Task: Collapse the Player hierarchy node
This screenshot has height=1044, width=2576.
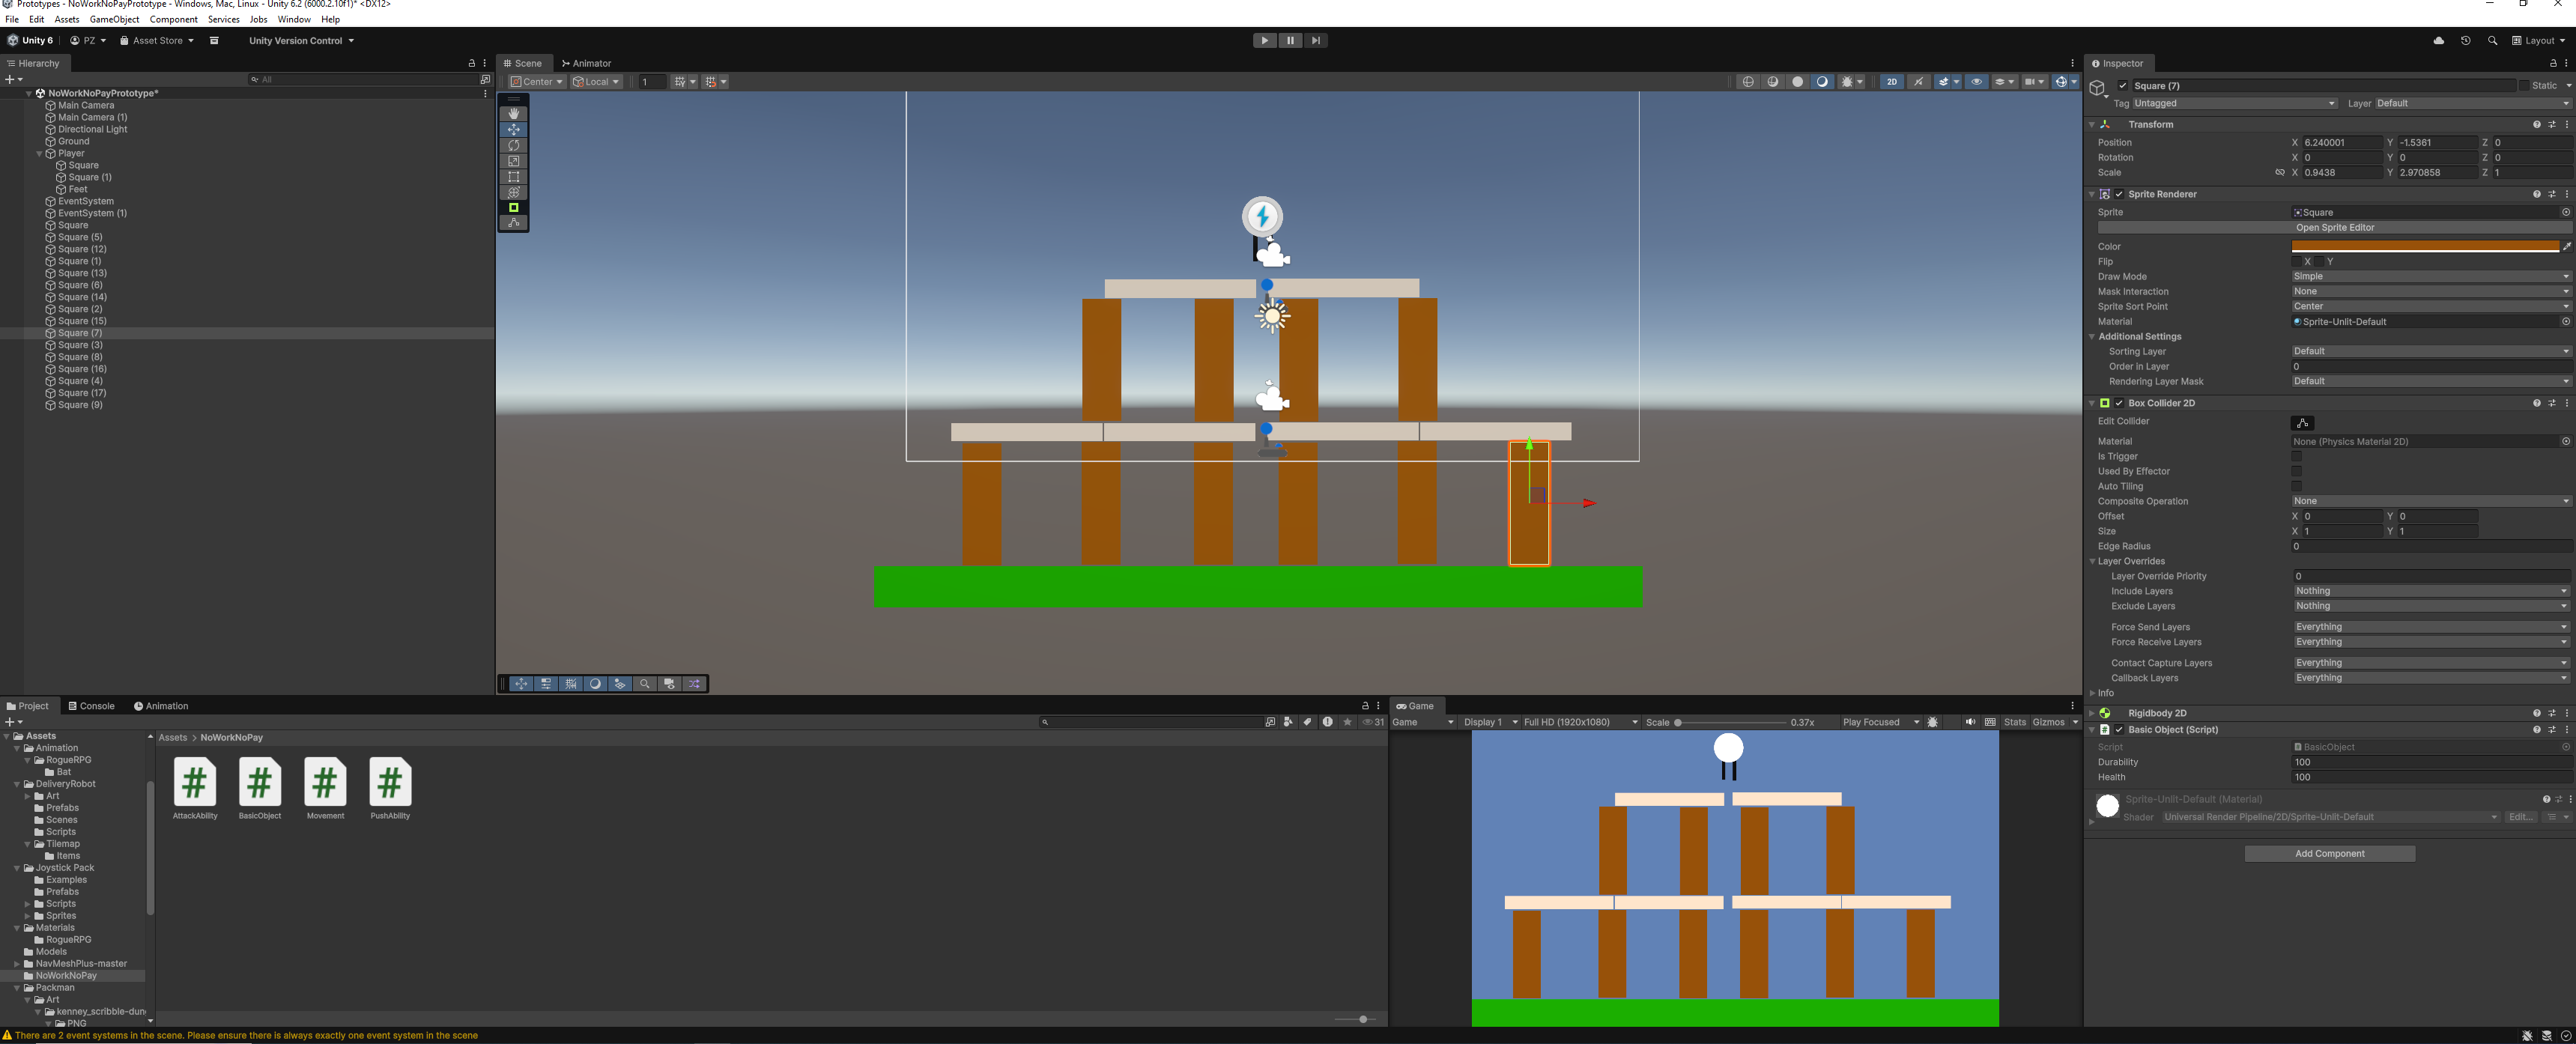Action: click(40, 154)
